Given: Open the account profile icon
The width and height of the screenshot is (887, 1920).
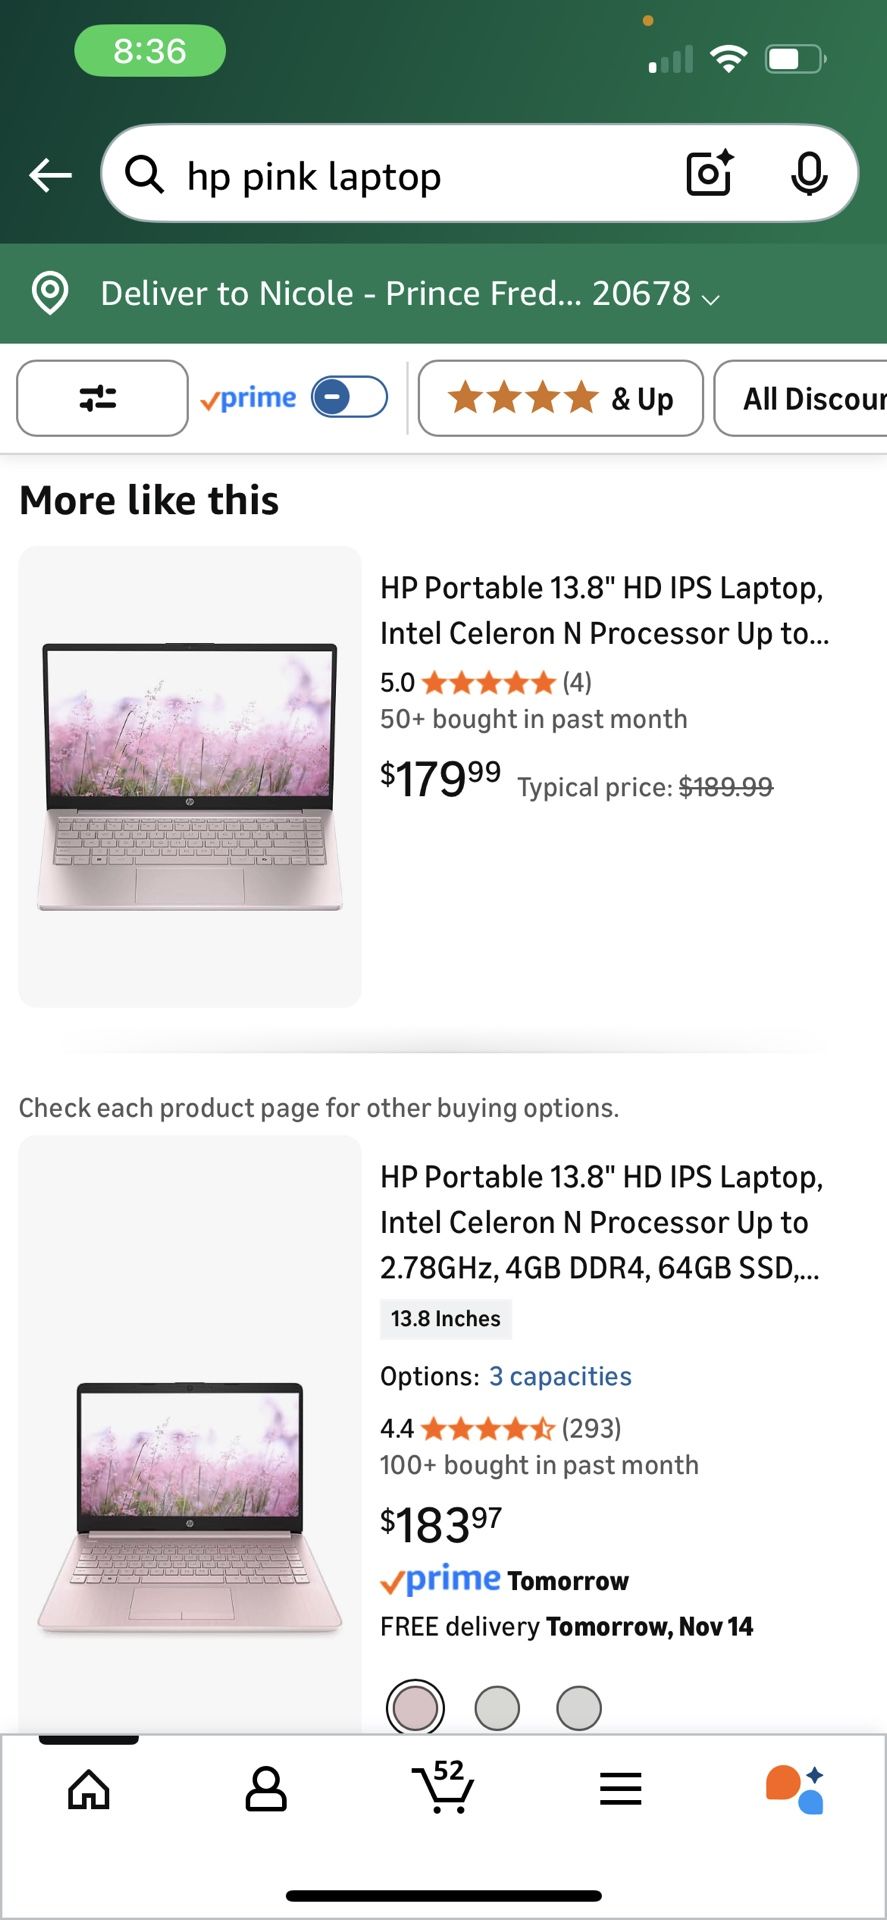Looking at the screenshot, I should (x=266, y=1789).
